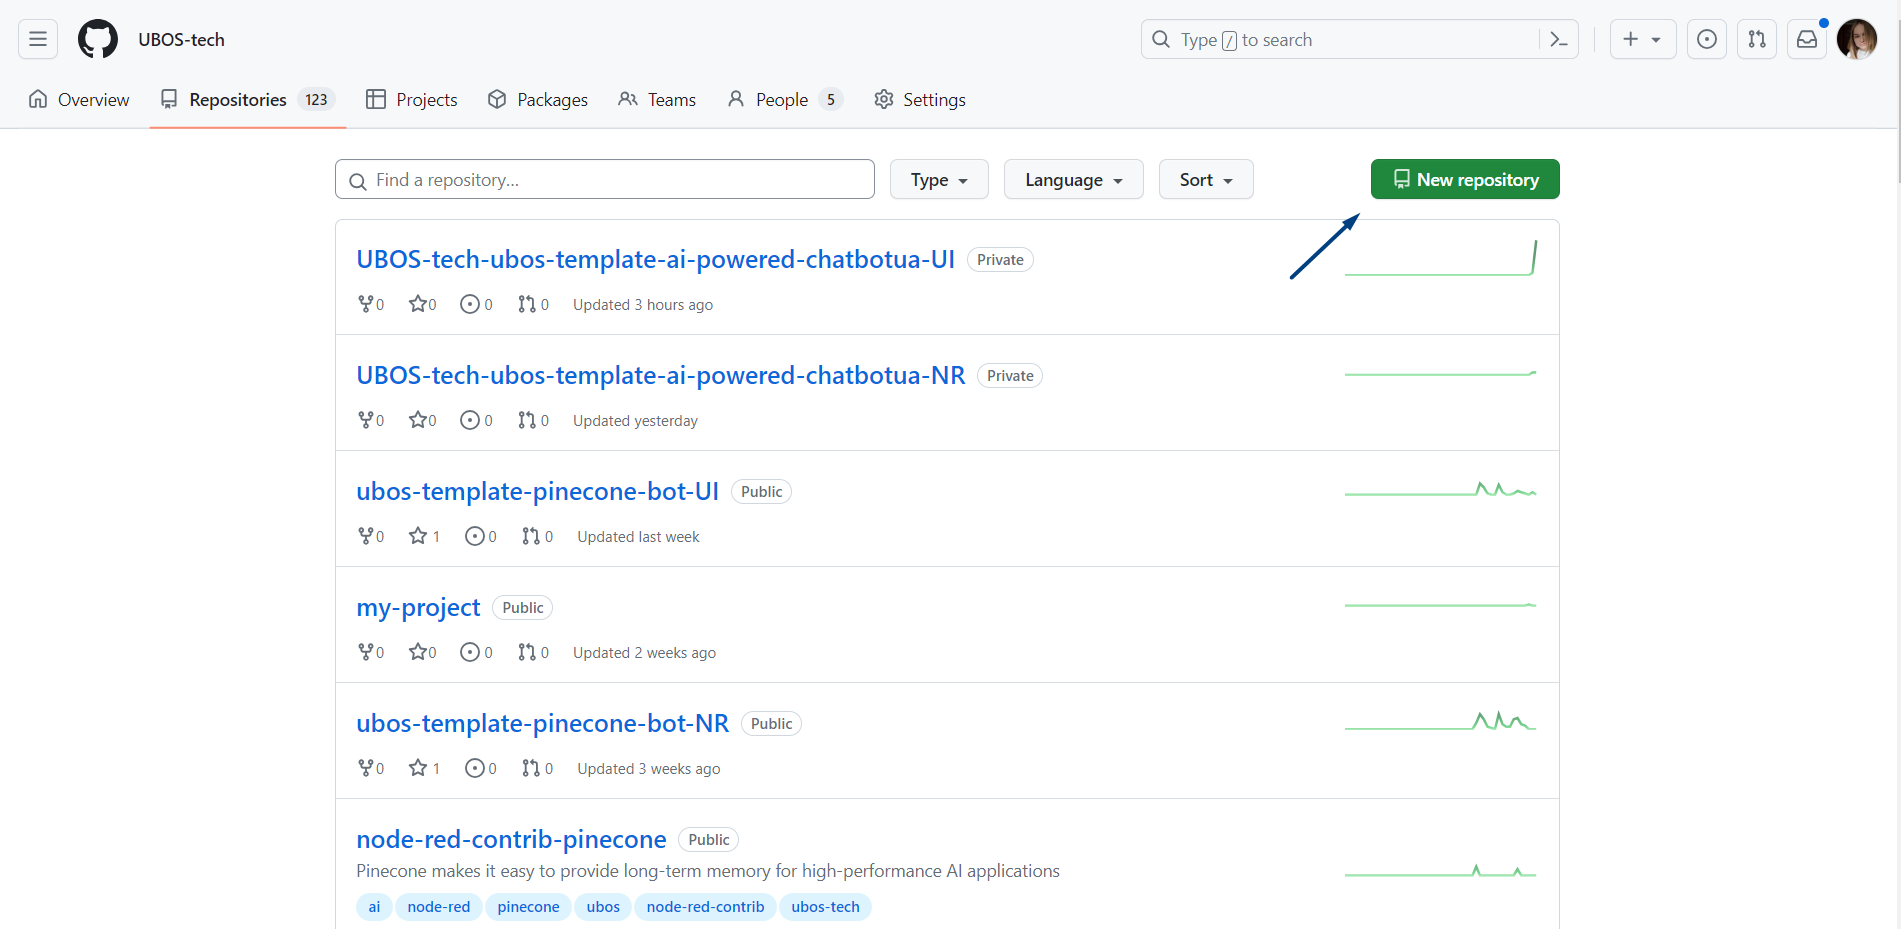Screen dimensions: 1901x929
Task: Go to the Teams tab
Action: tap(657, 99)
